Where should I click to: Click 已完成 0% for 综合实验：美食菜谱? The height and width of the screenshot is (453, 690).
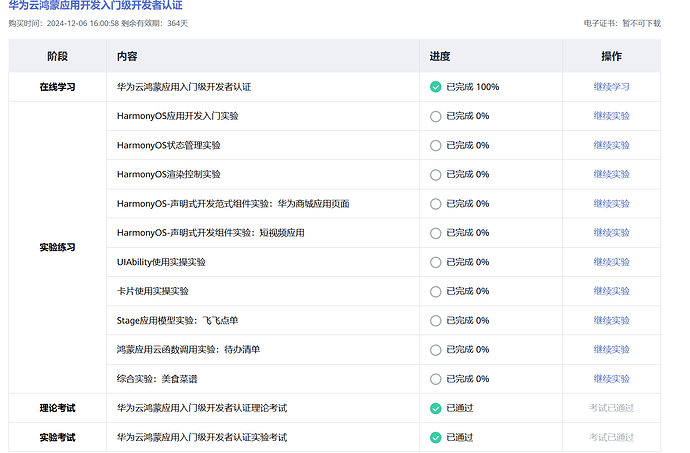click(x=468, y=379)
